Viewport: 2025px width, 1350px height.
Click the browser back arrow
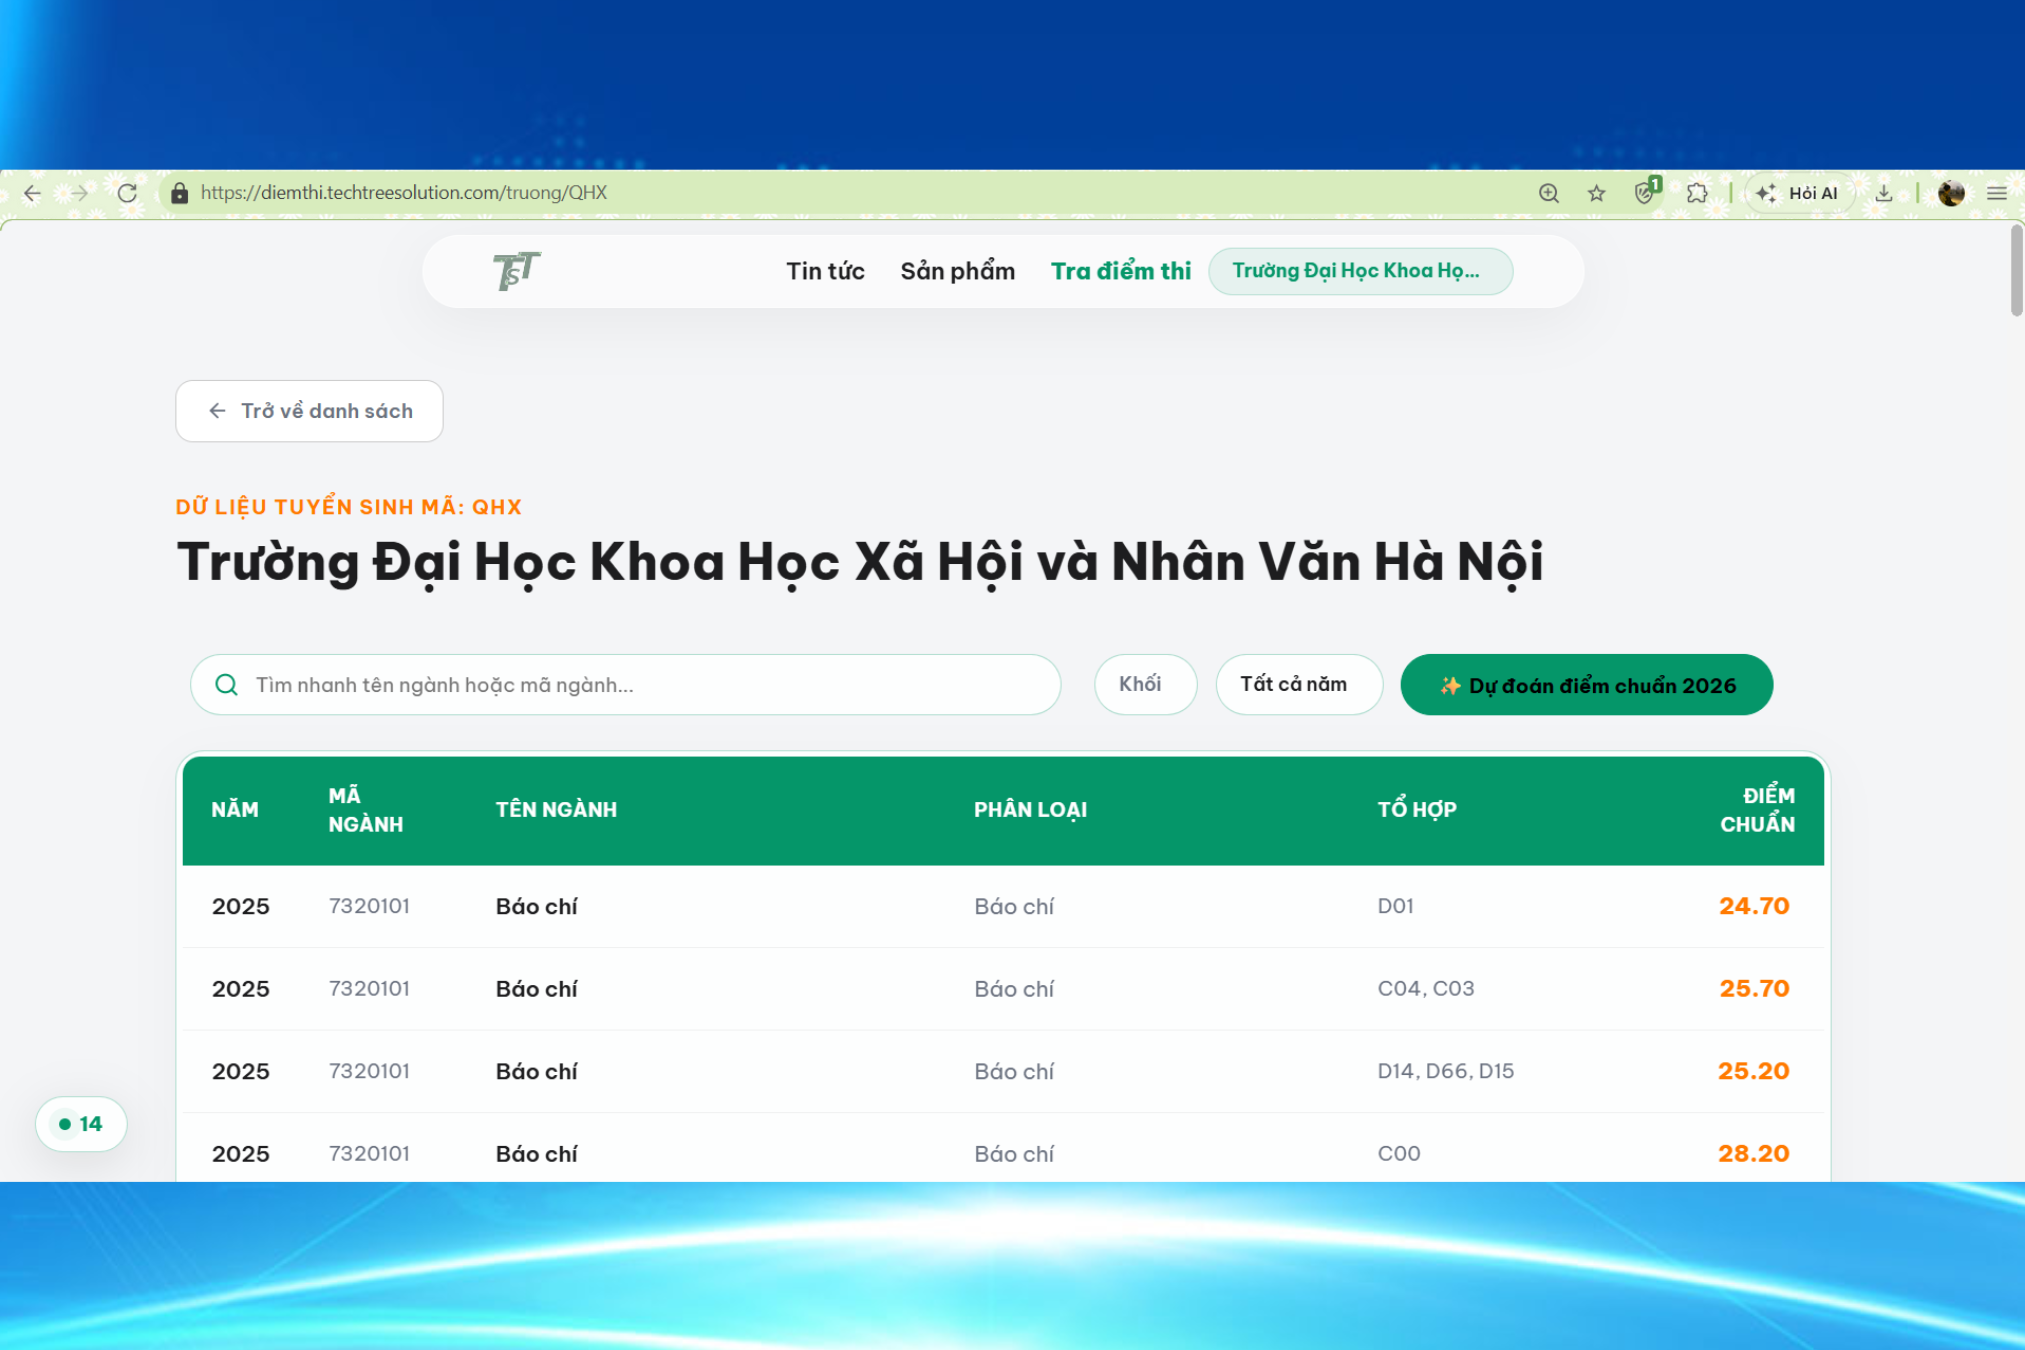[32, 193]
